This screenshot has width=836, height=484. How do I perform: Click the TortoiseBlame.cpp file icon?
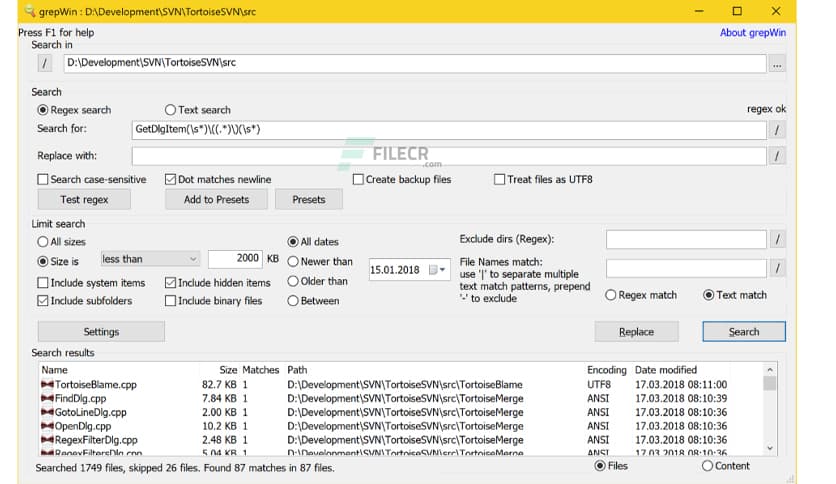click(x=46, y=384)
